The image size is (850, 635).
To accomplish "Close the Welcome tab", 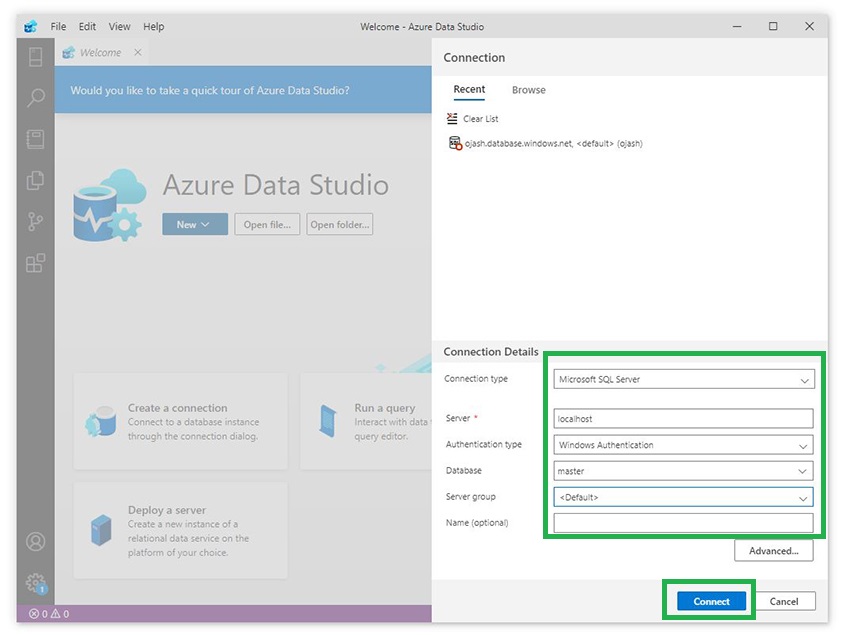I will coord(138,52).
